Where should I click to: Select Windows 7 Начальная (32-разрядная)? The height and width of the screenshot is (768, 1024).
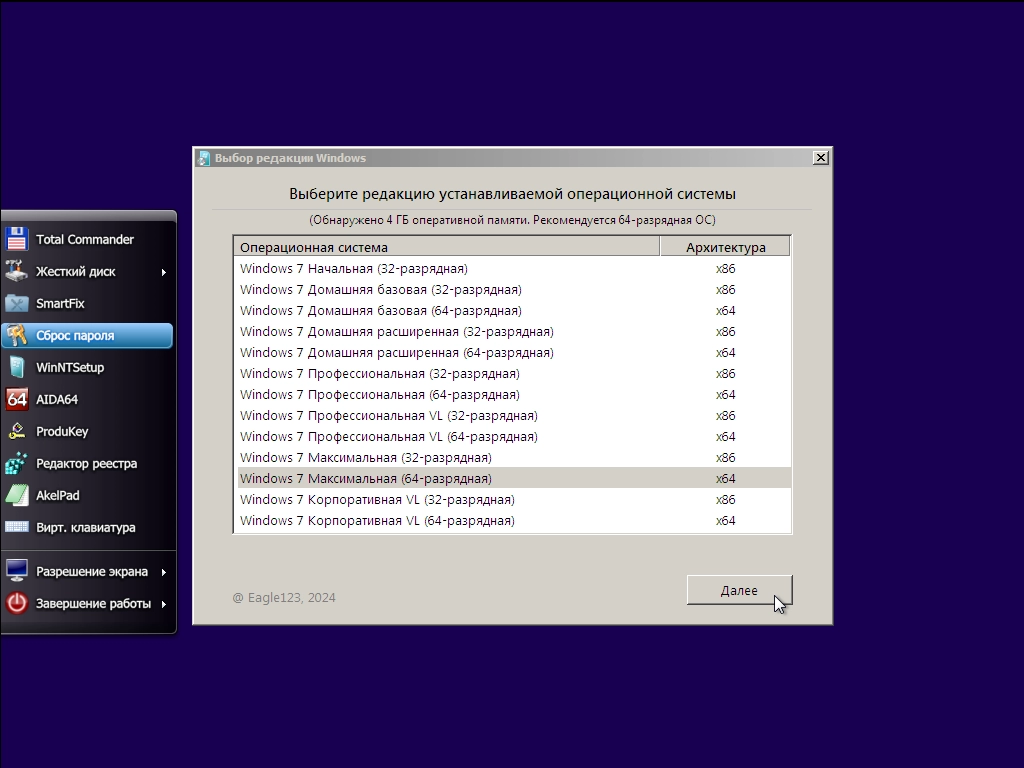point(513,268)
